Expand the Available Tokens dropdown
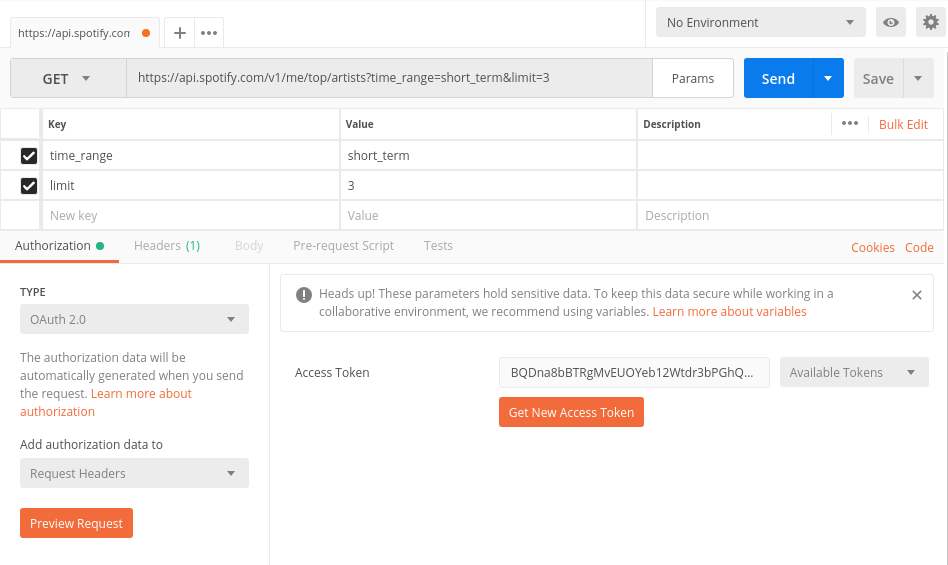Image resolution: width=948 pixels, height=565 pixels. [854, 372]
